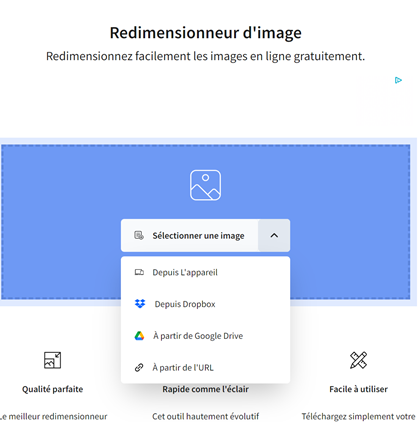Collapse the dropdown with the chevron arrow
Screen dimensions: 420x422
[x=274, y=235]
